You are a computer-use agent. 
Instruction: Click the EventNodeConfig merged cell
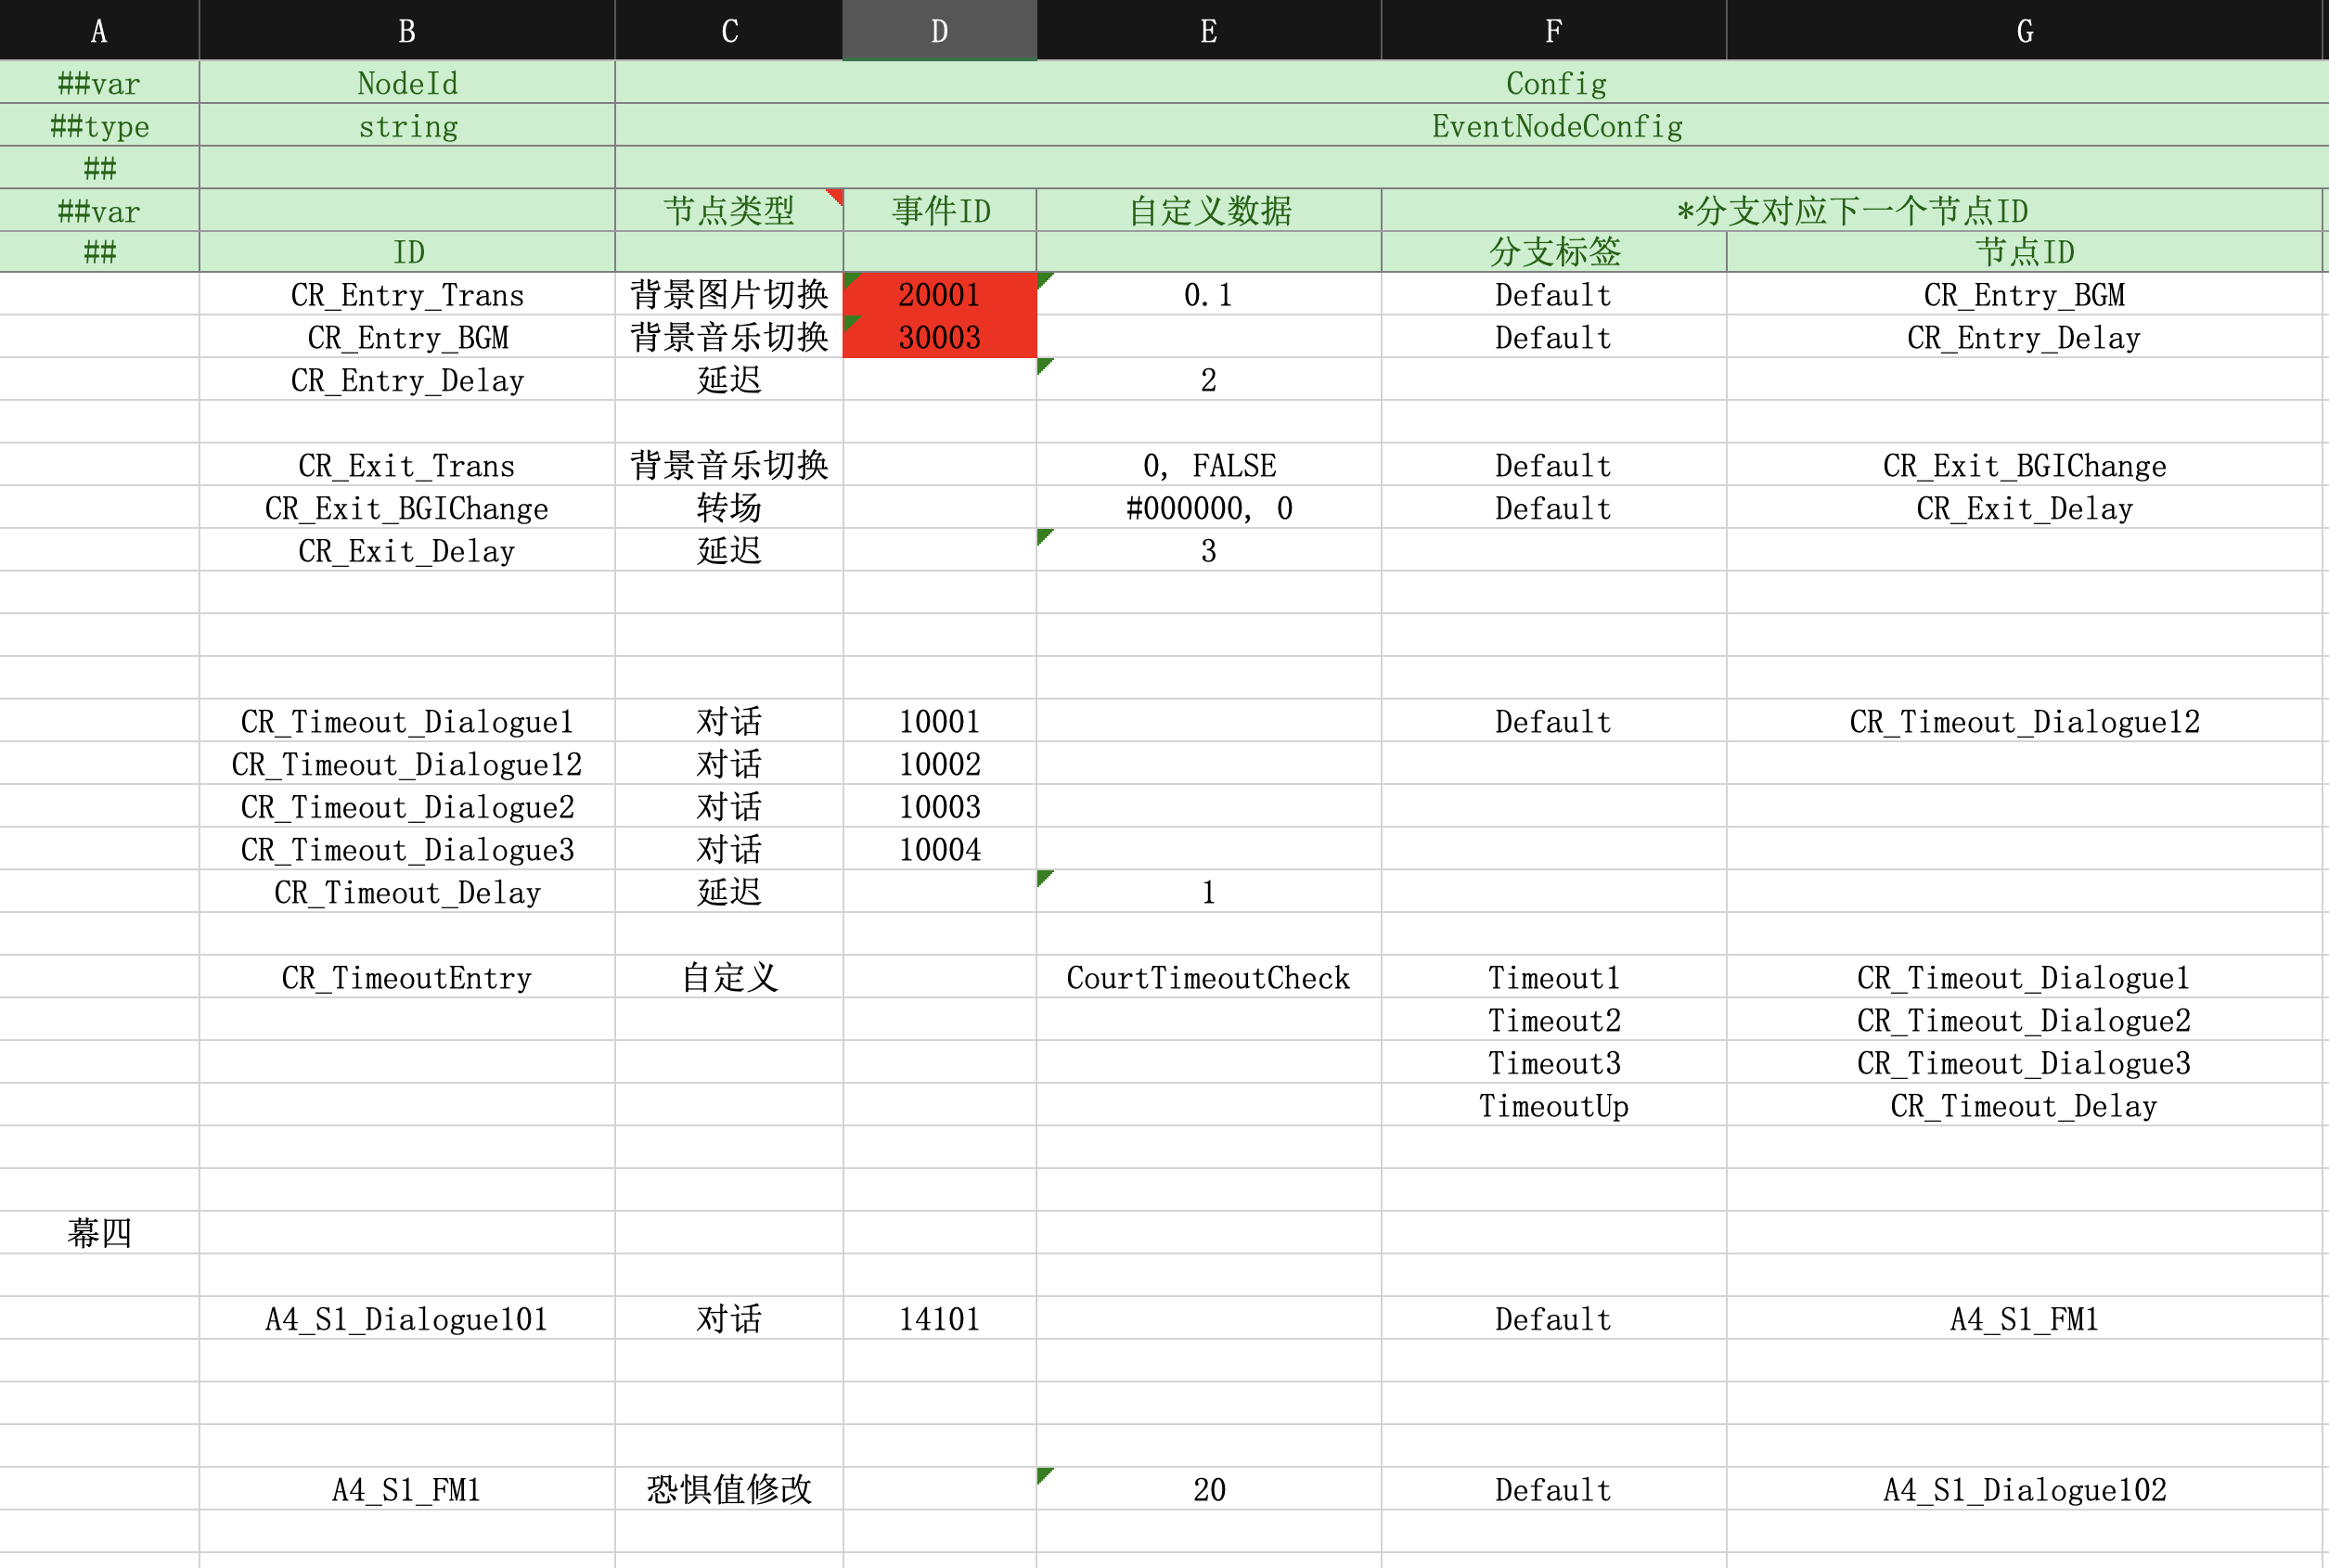[1556, 126]
